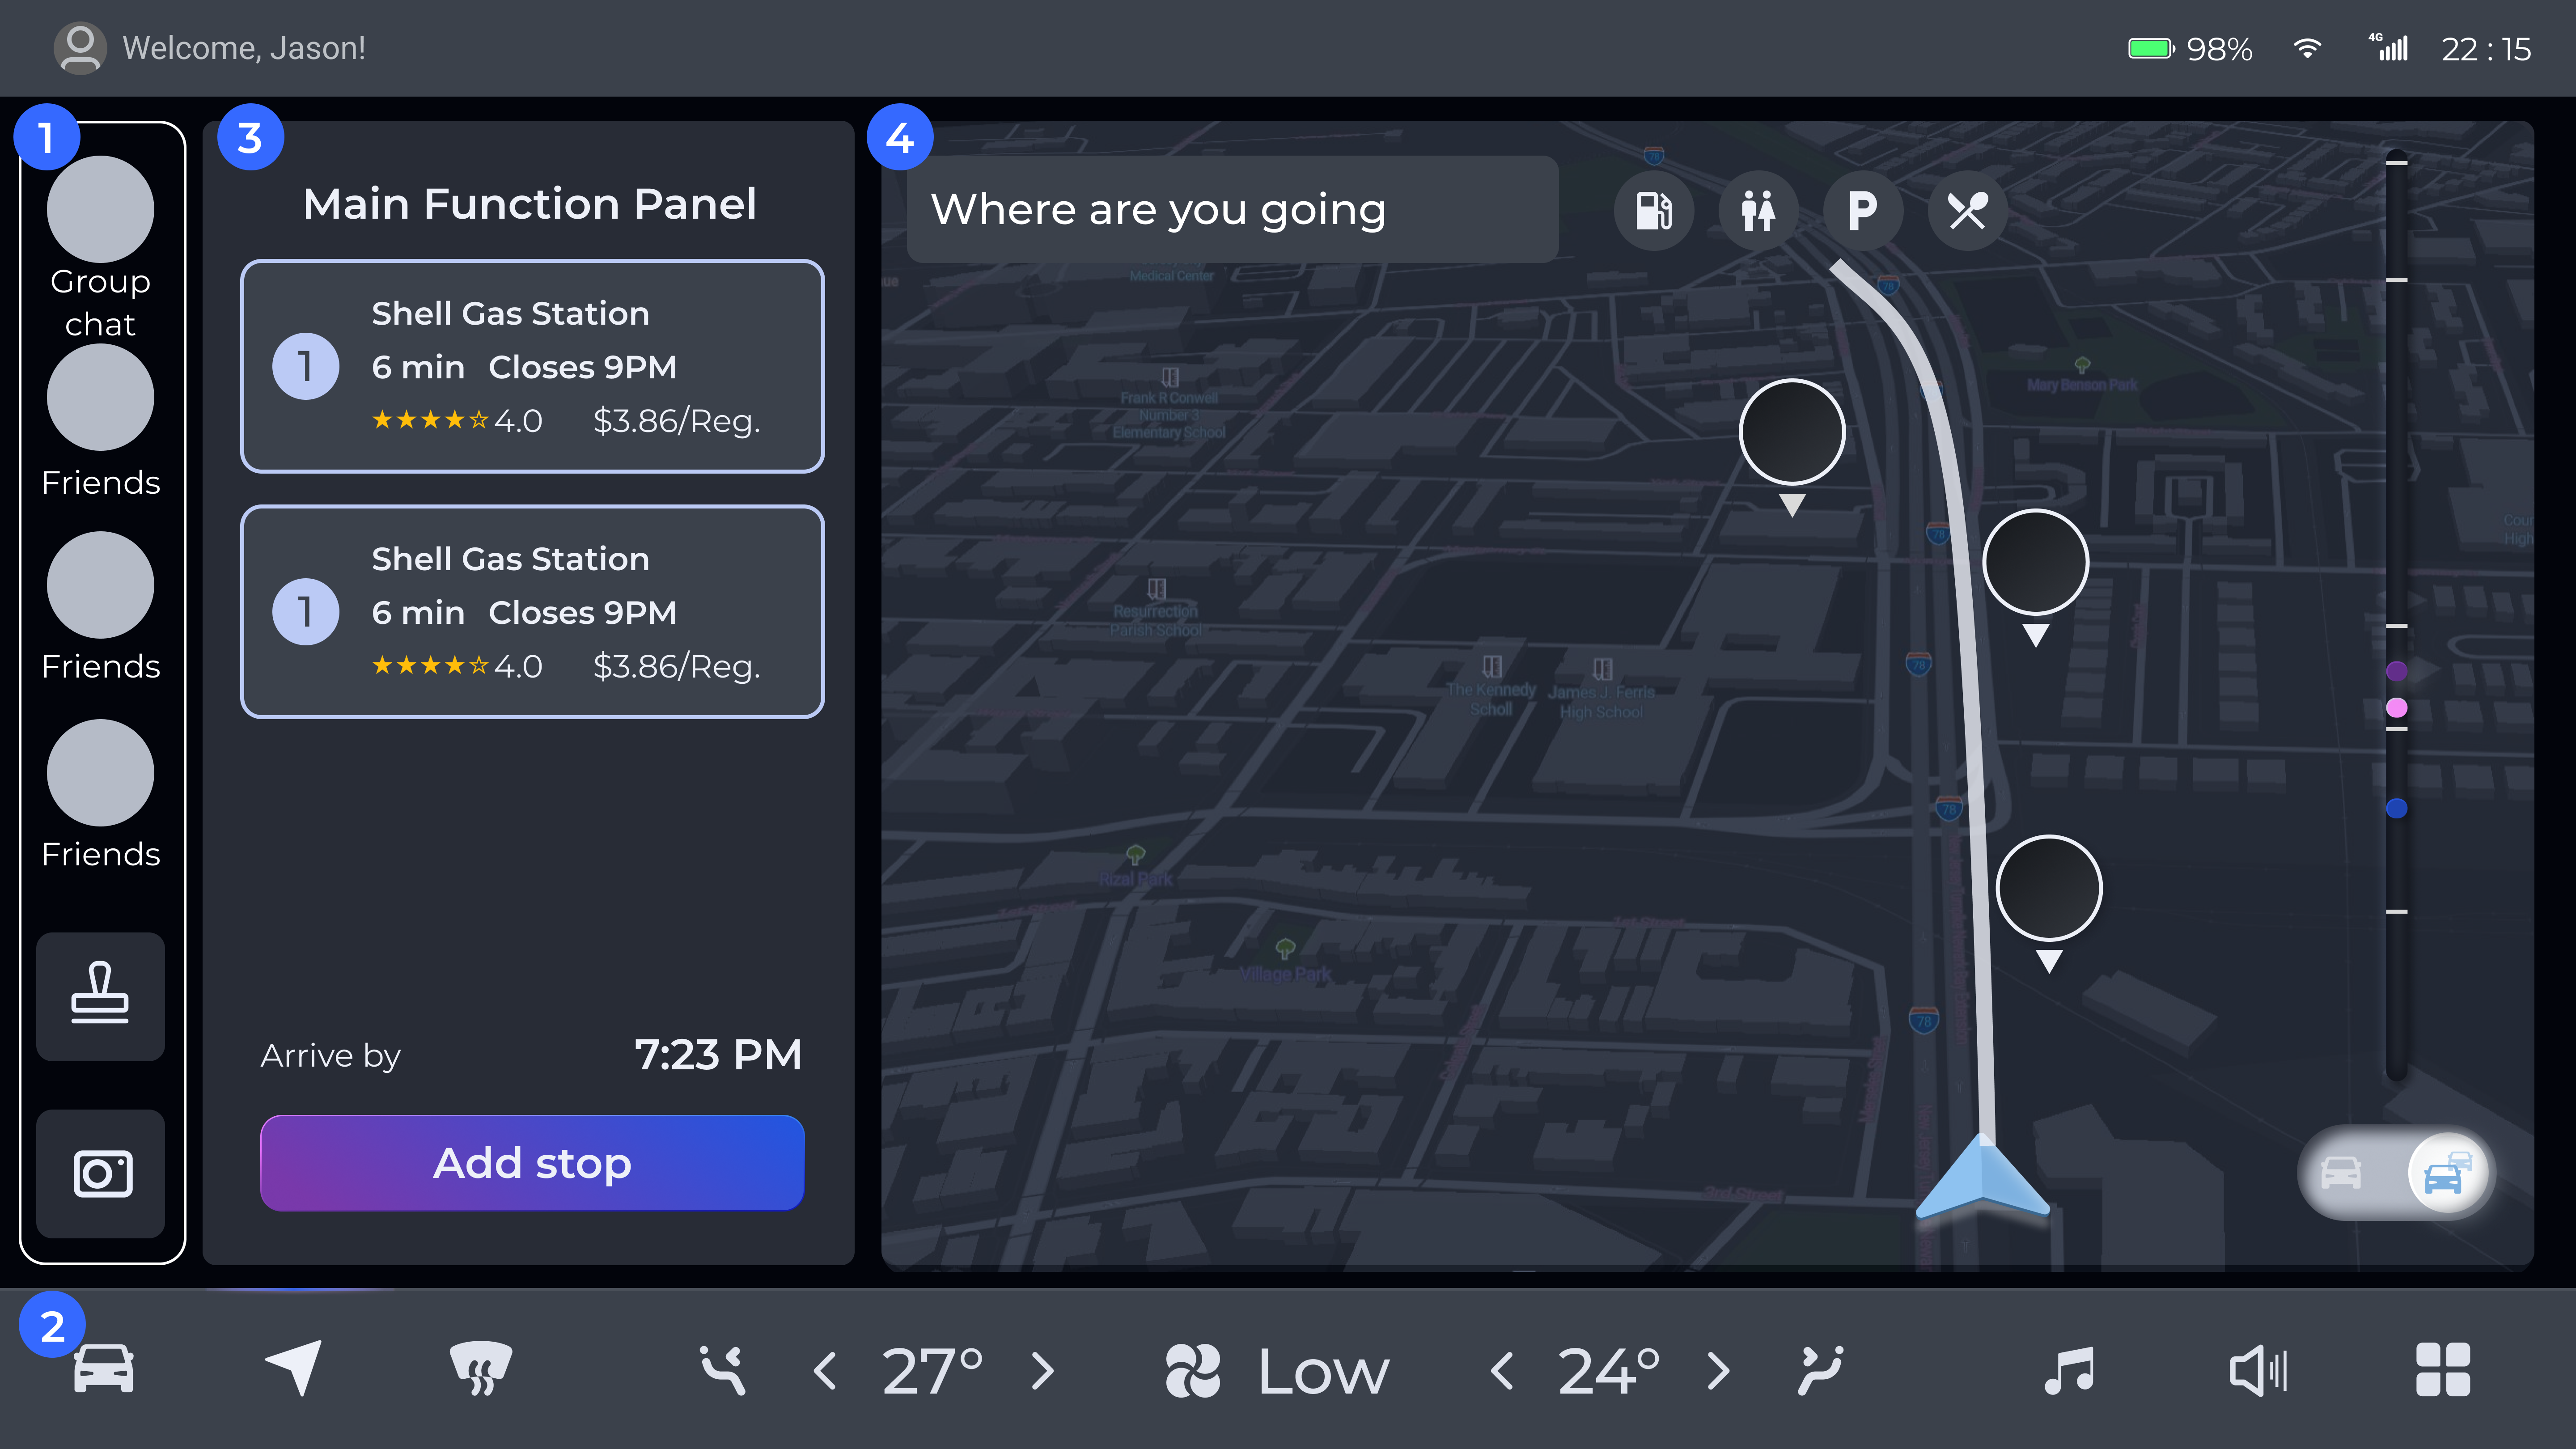
Task: Switch to single car view toggle
Action: [2341, 1172]
